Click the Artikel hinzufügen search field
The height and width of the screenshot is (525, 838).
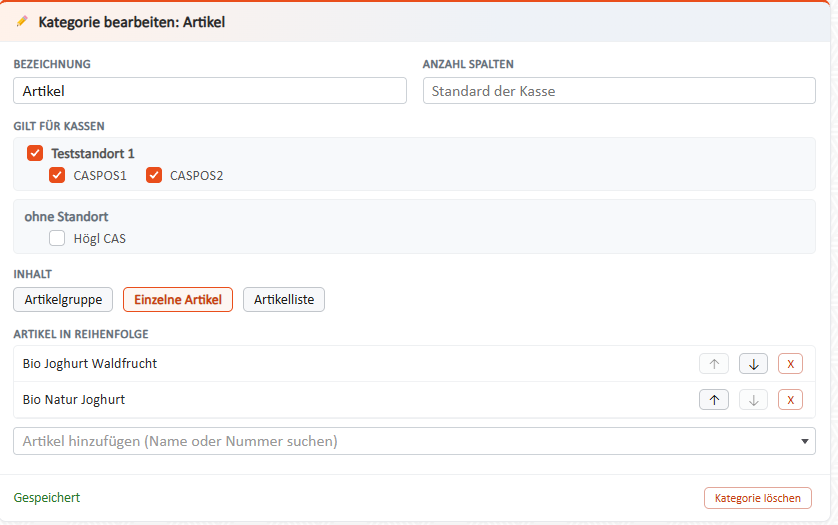click(x=414, y=442)
